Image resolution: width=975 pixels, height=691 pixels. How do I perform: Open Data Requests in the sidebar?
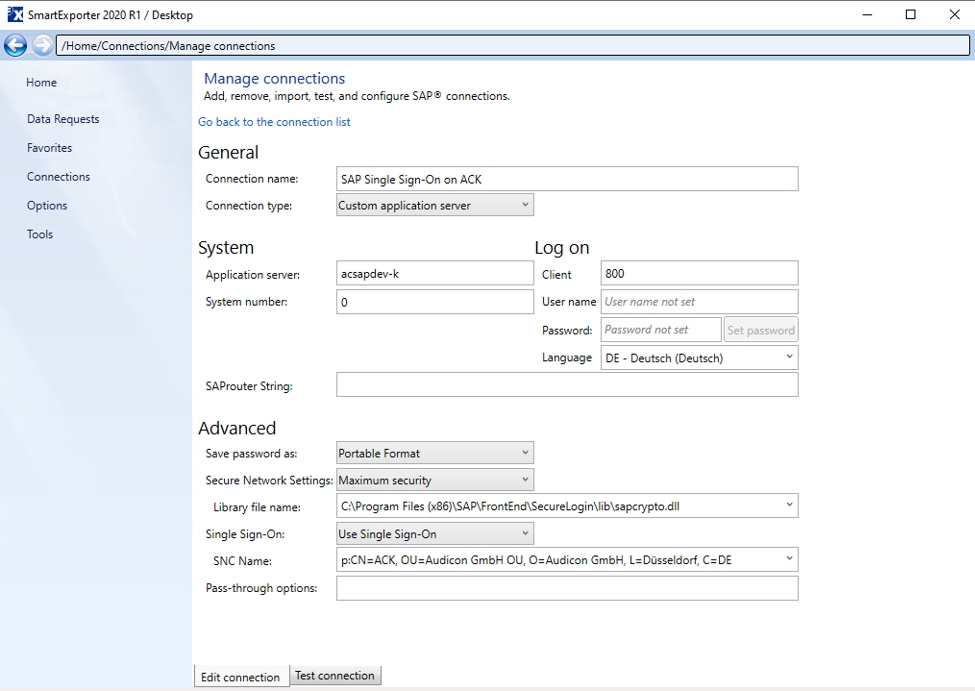click(63, 119)
